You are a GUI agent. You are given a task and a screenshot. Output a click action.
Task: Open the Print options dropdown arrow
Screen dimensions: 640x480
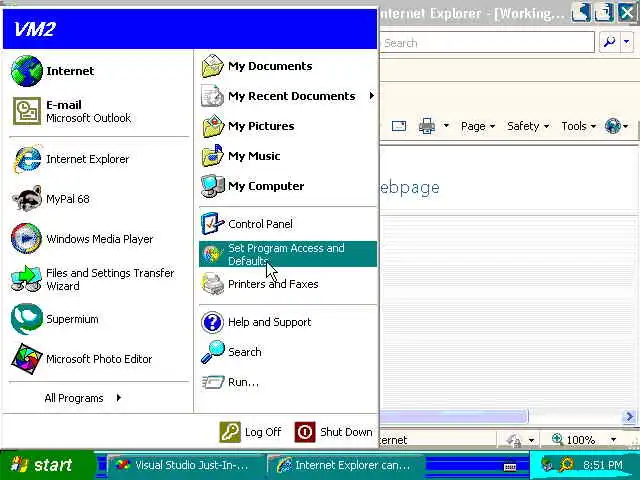(447, 126)
